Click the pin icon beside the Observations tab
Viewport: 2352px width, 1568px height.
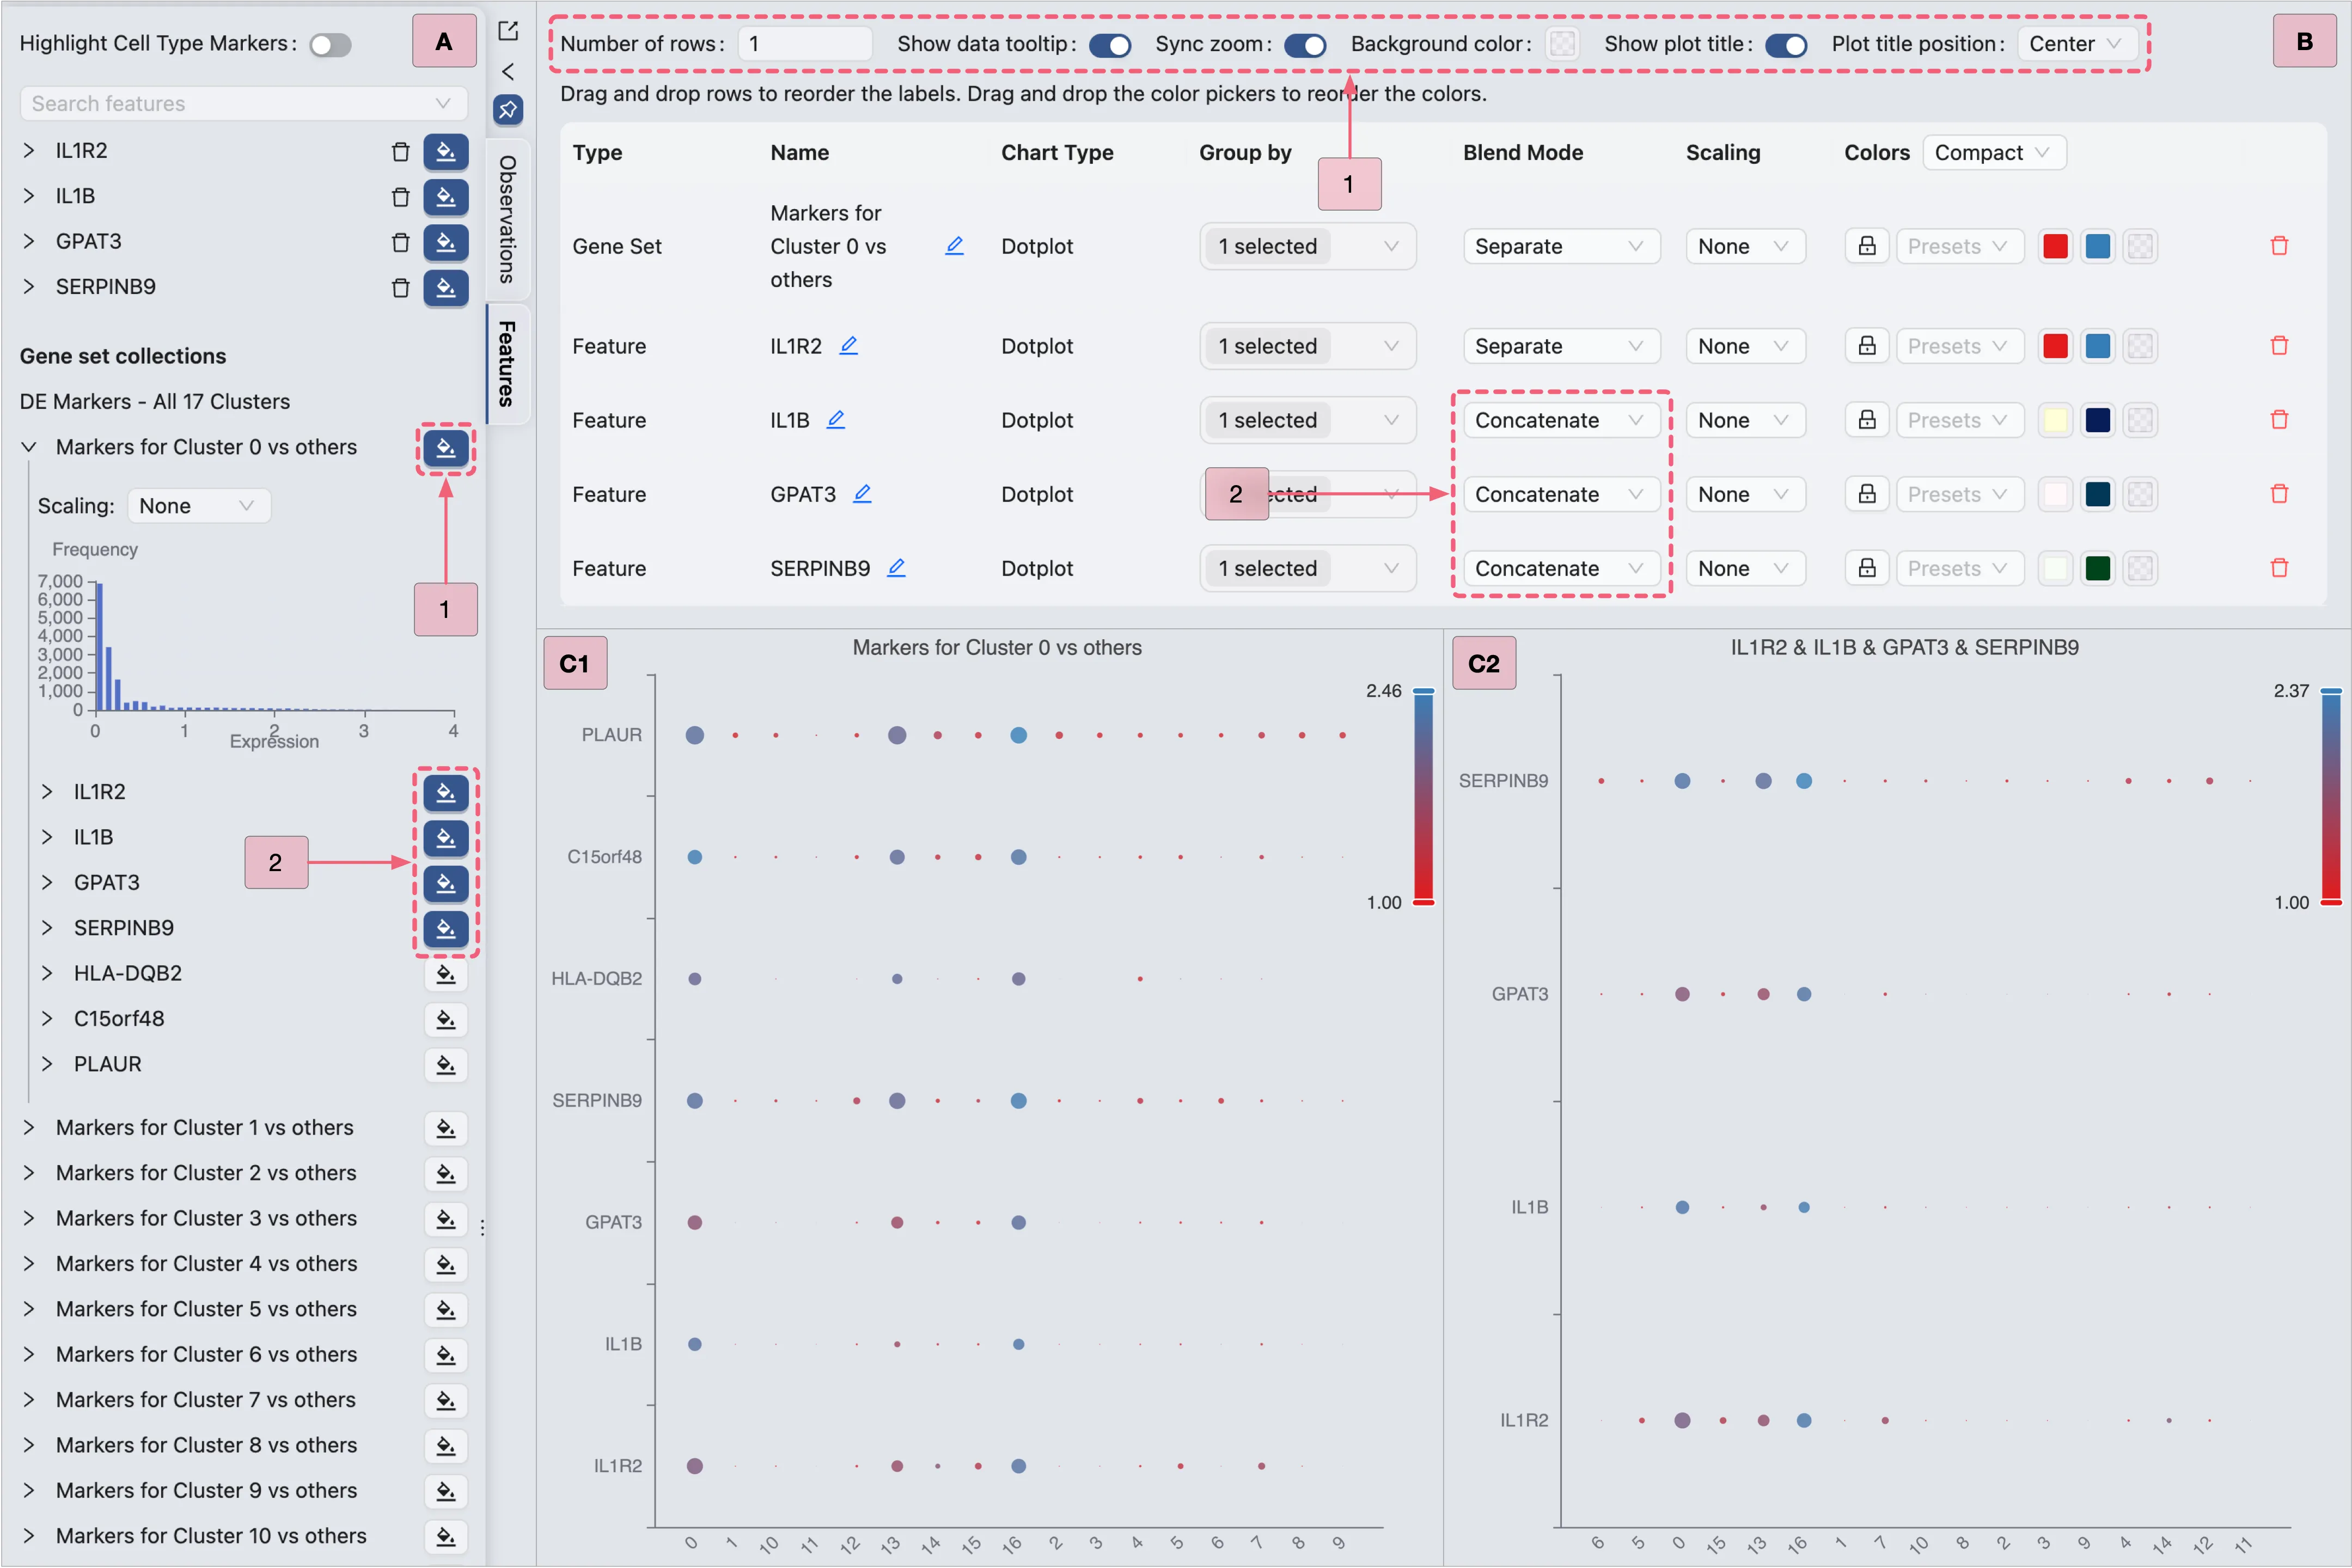tap(508, 110)
